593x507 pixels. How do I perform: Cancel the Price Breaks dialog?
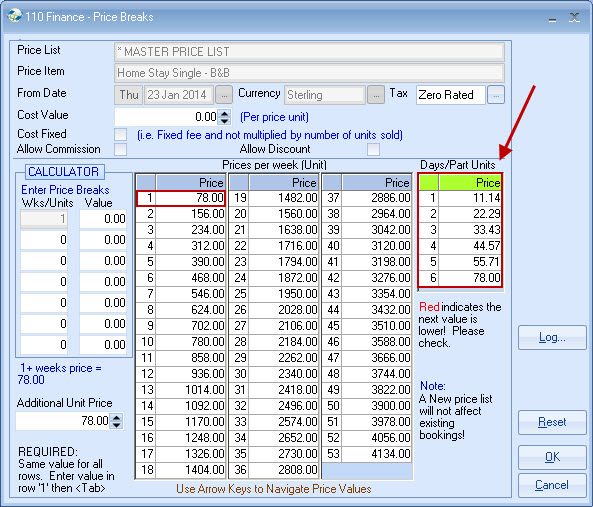(x=552, y=485)
